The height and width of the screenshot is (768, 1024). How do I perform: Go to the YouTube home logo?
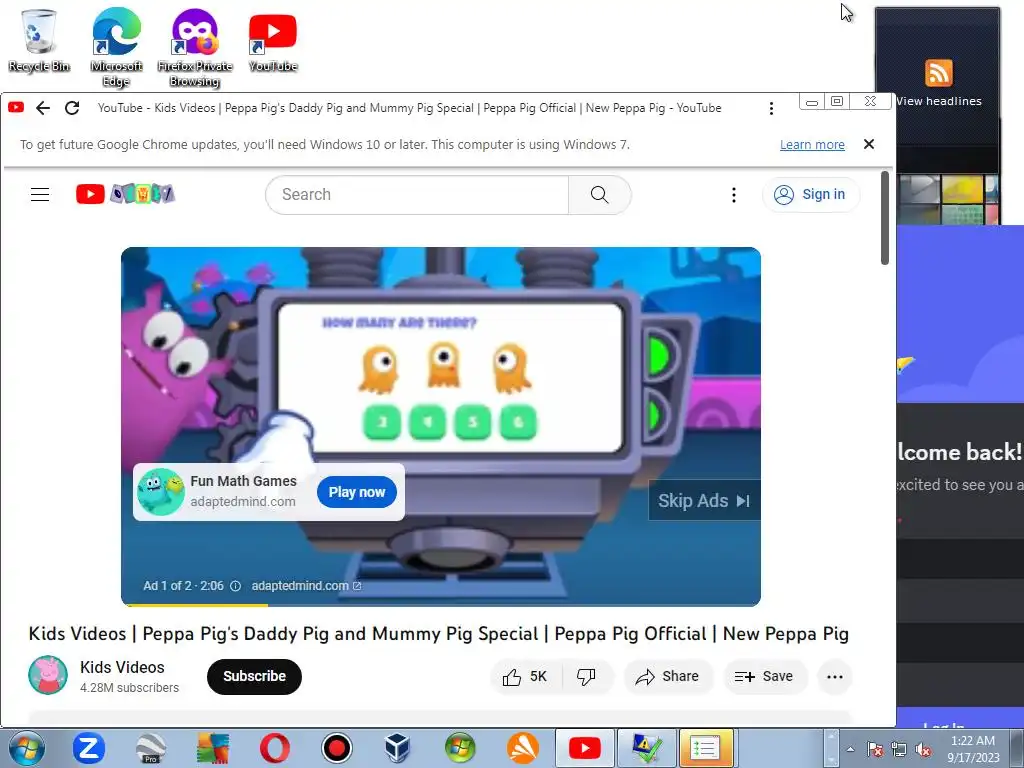(125, 194)
